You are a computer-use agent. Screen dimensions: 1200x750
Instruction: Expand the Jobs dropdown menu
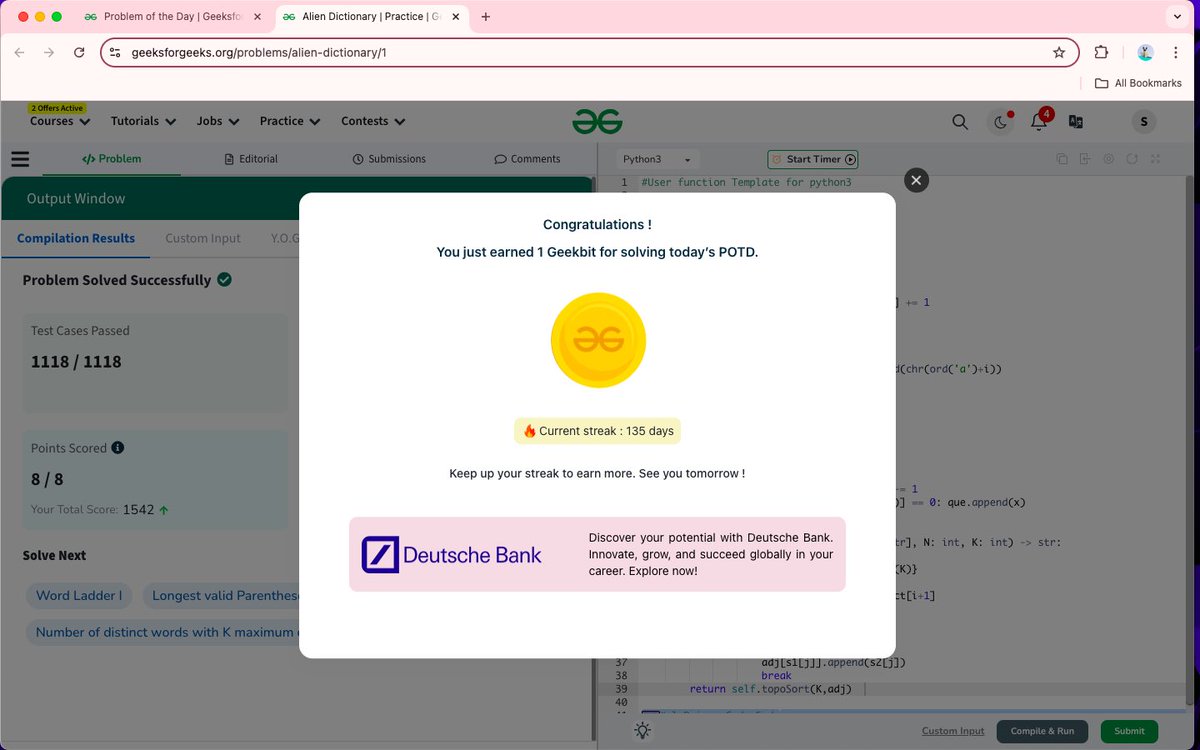(x=218, y=121)
